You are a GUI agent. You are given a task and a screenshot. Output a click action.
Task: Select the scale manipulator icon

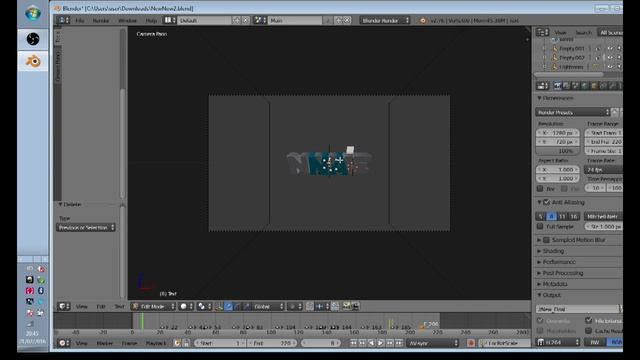[x=247, y=306]
